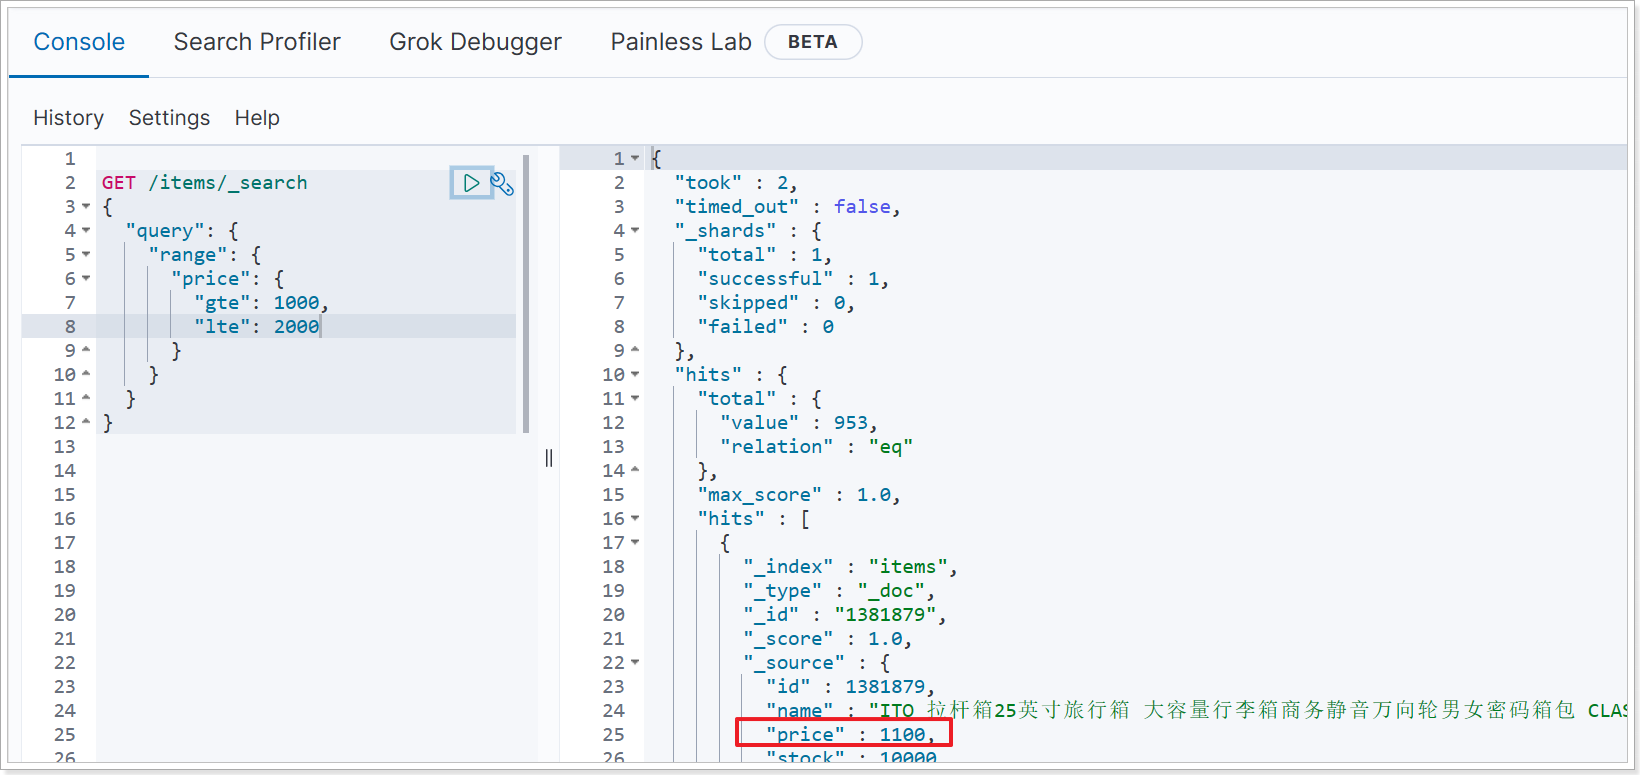Viewport: 1640px width, 775px height.
Task: Toggle fold arrow at output line 9
Action: [x=635, y=350]
